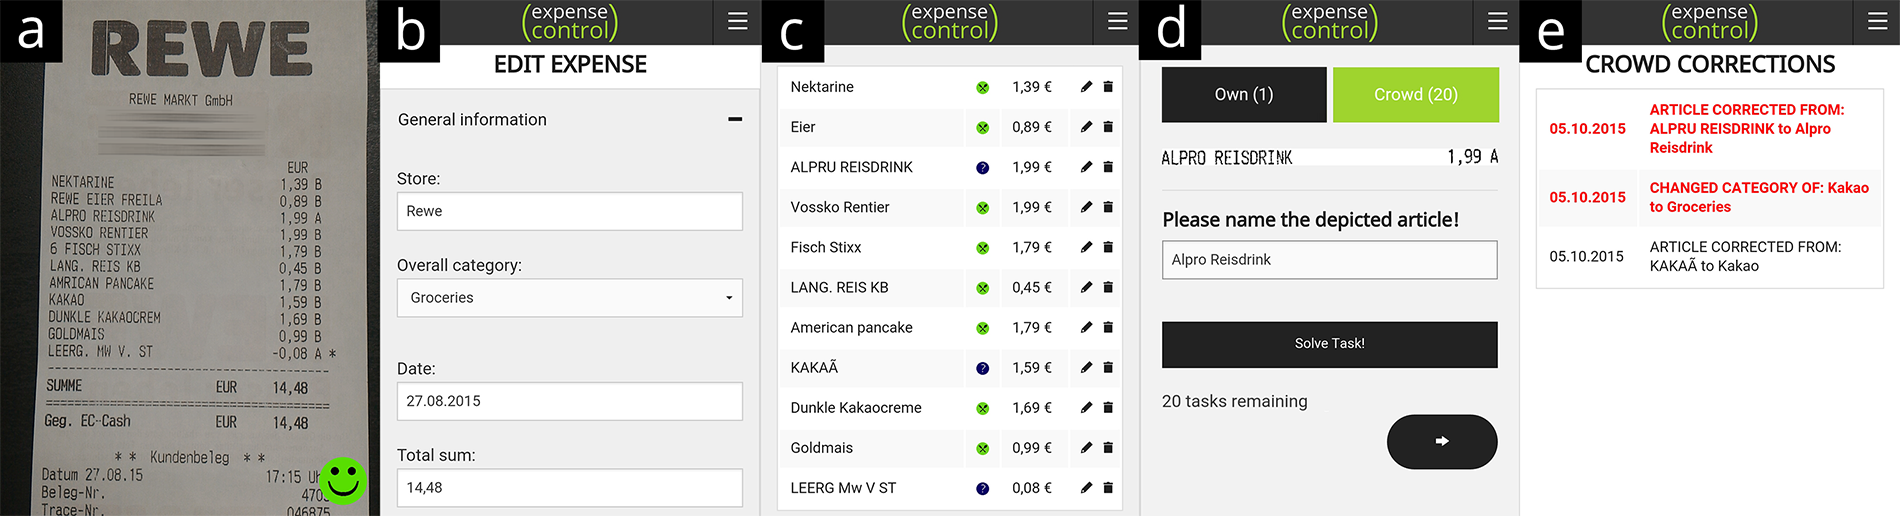This screenshot has height=516, width=1900.
Task: Click blue question status icon of KAKAÃ
Action: 982,368
